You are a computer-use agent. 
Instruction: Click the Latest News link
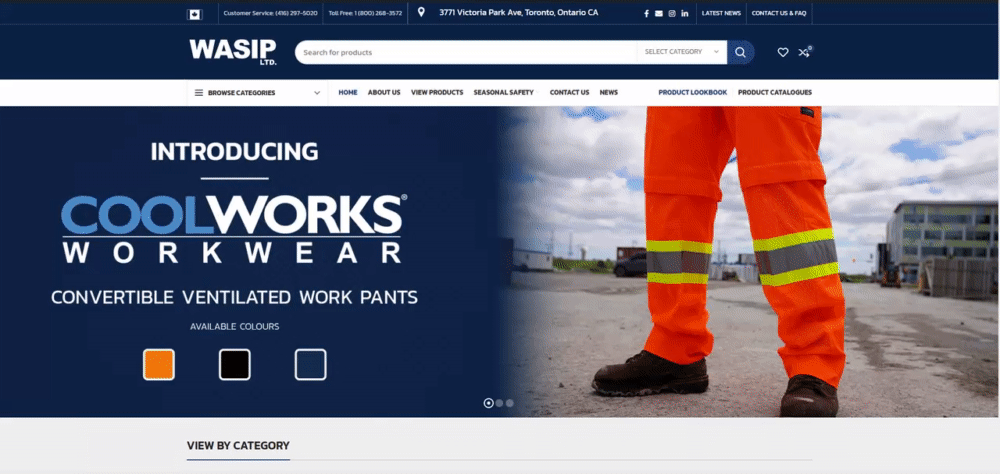721,13
